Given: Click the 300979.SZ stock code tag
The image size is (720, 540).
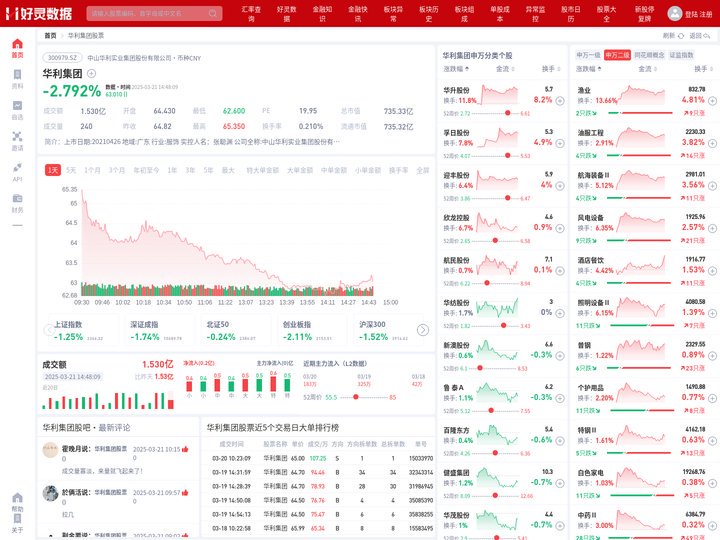Looking at the screenshot, I should click(62, 58).
